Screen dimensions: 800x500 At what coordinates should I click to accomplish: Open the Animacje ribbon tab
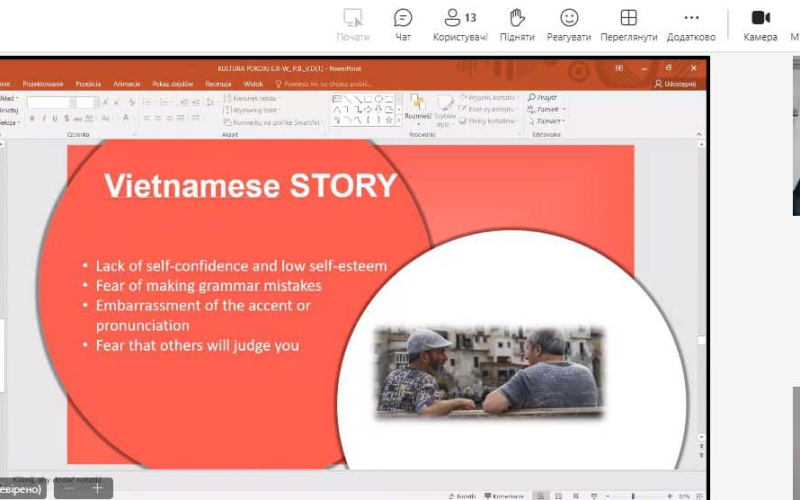point(127,84)
